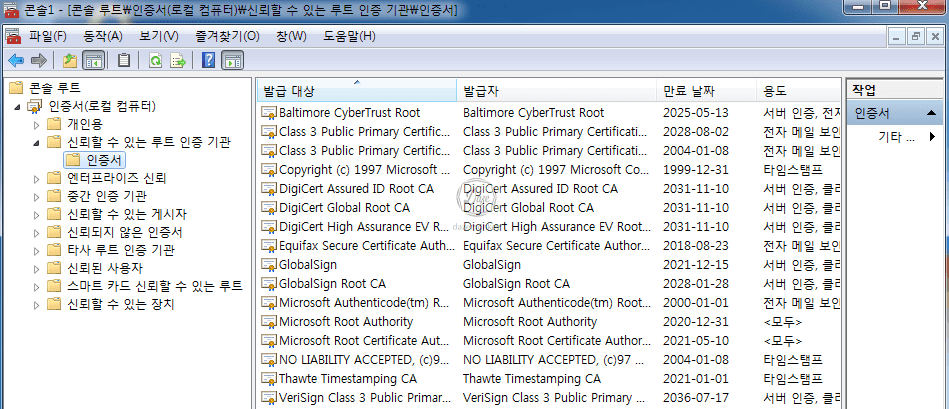Expand the 신뢰할 수 있는 게시자 arrow

36,214
